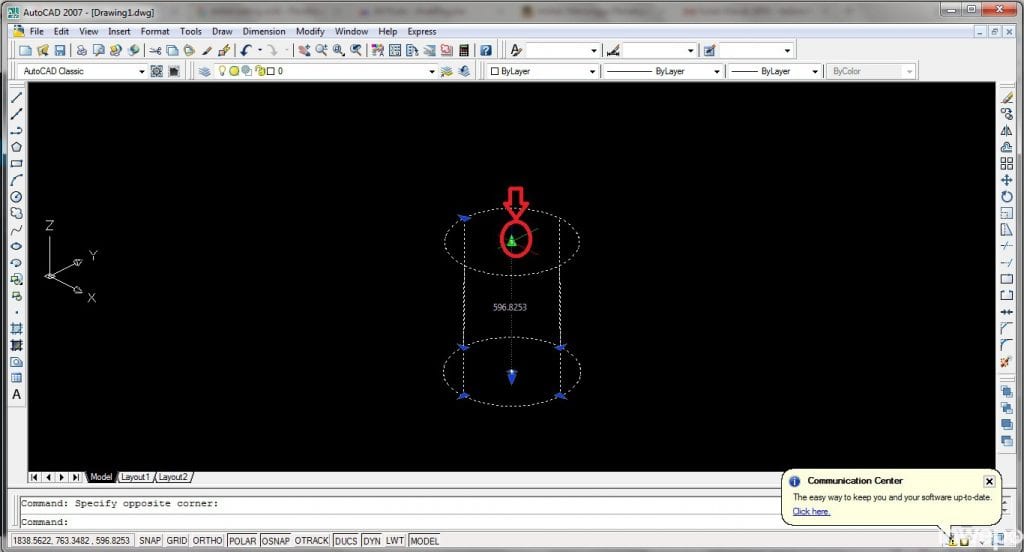Click the Save icon in the toolbar

click(x=60, y=50)
